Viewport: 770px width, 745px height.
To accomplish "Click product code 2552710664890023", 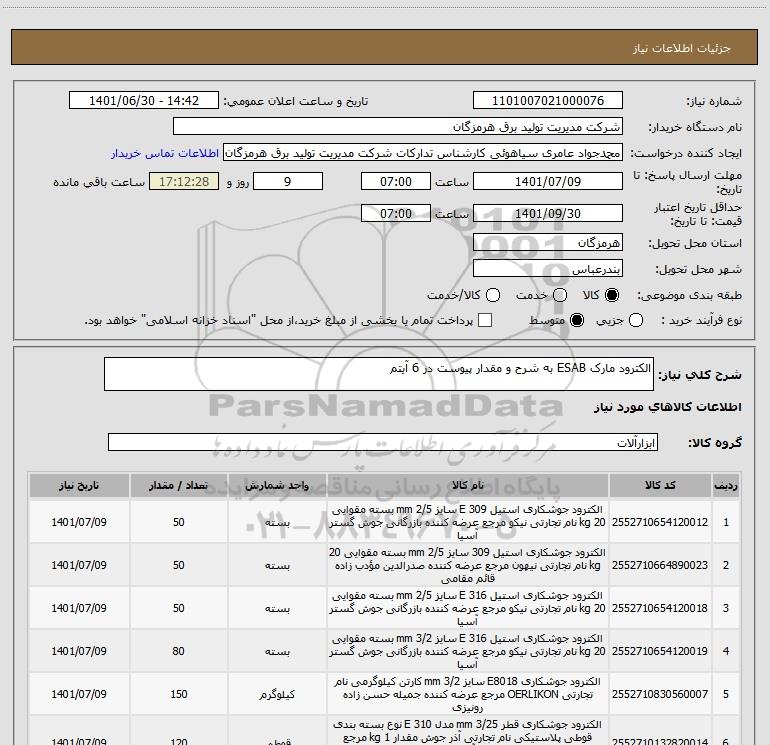I will click(660, 565).
